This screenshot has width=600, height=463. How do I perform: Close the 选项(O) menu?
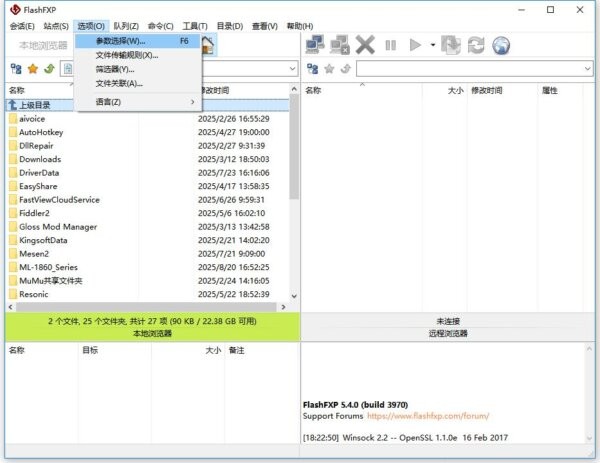point(91,26)
